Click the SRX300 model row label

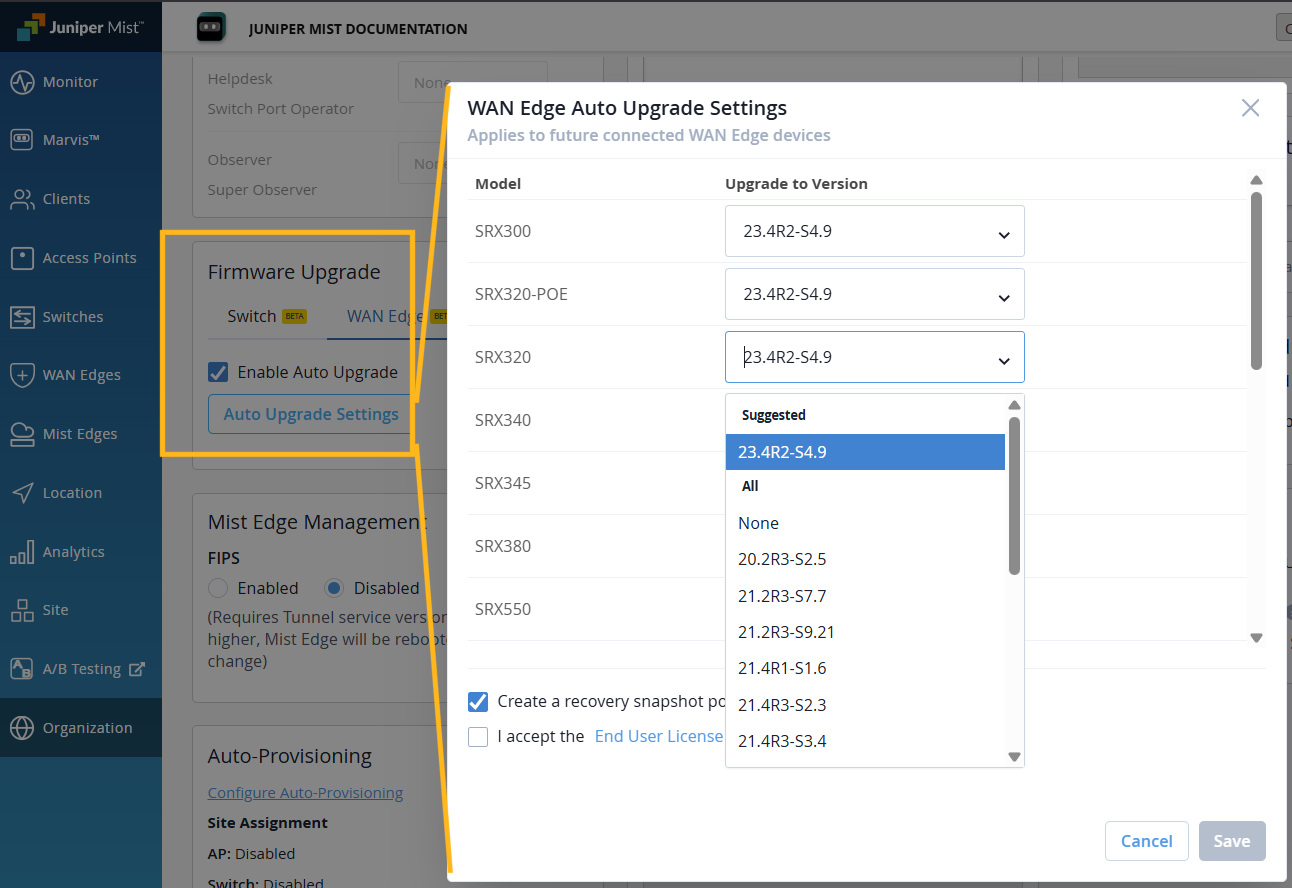(503, 231)
